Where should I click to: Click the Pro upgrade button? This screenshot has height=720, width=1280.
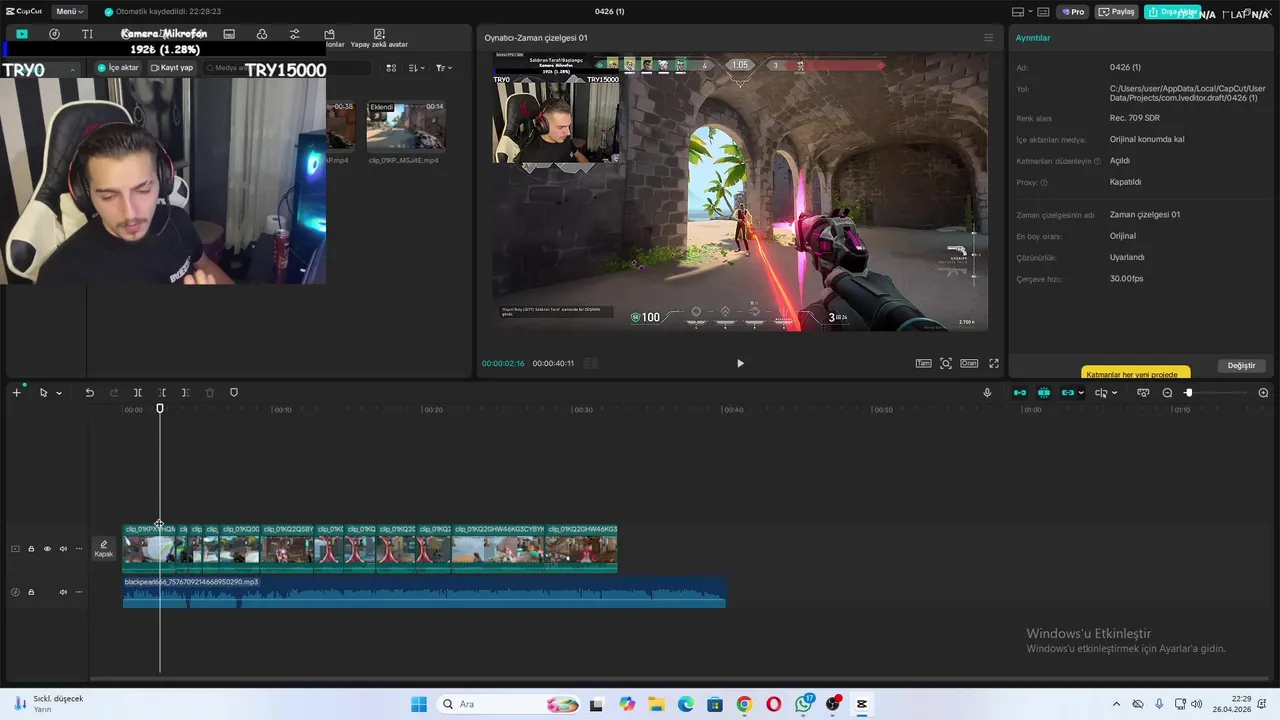pyautogui.click(x=1074, y=12)
